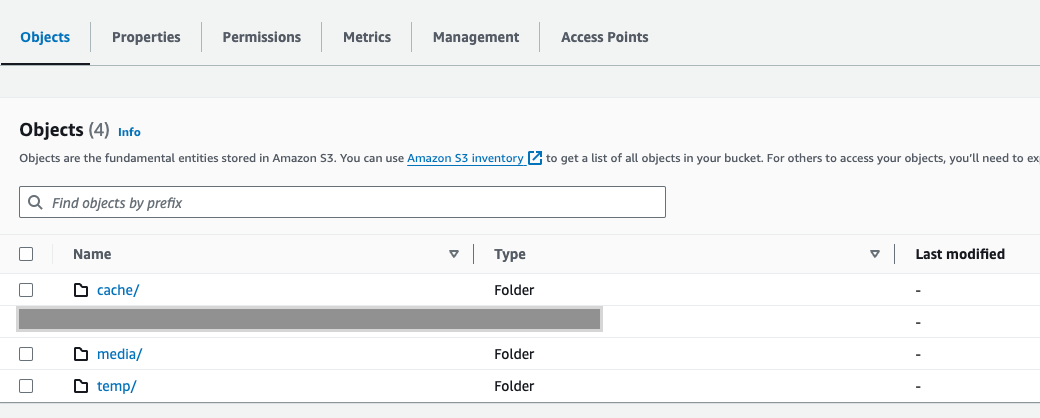Click the search magnifier icon
Screen dimensions: 1040x418
[35, 203]
